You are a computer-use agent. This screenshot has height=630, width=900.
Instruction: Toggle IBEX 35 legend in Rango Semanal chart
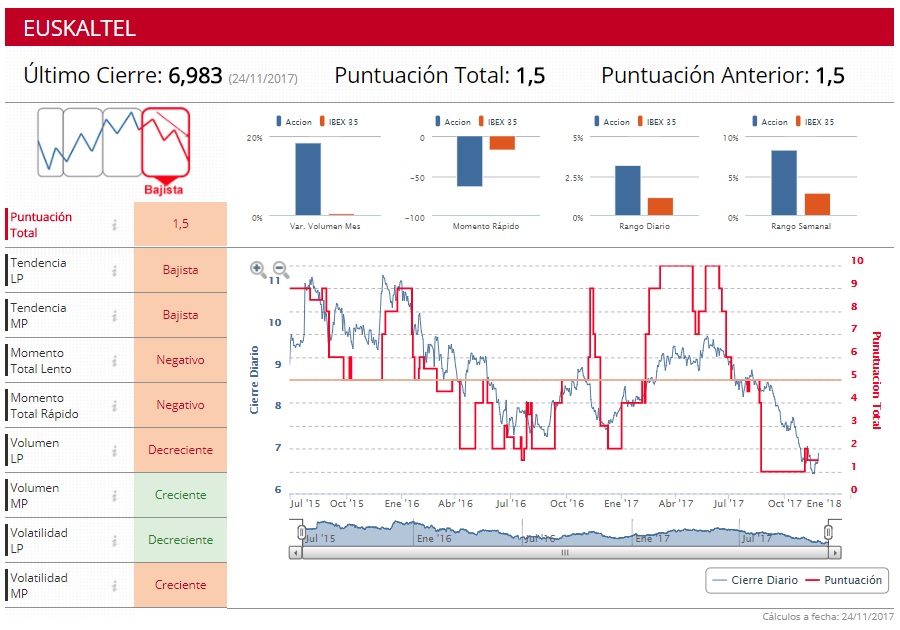pos(814,122)
